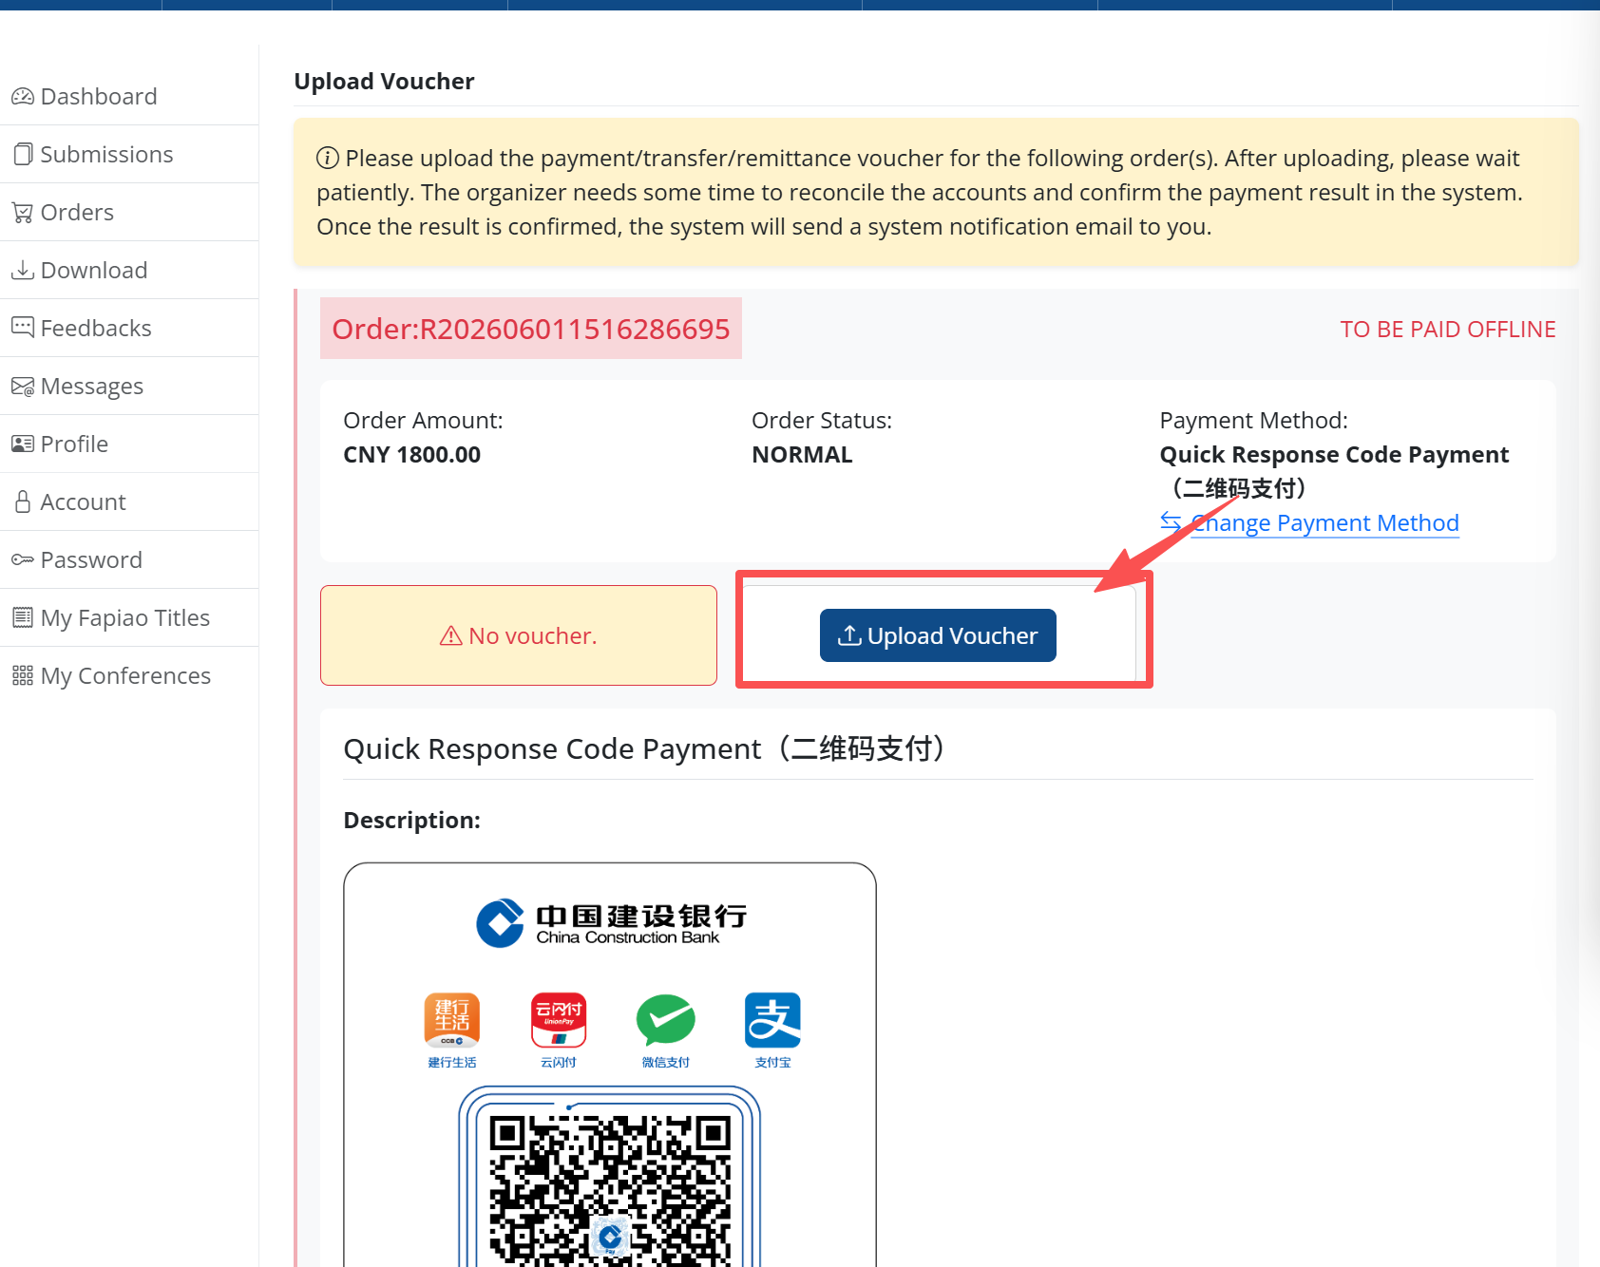Image resolution: width=1600 pixels, height=1267 pixels.
Task: Click the TO BE PAID OFFLINE status
Action: click(1448, 329)
